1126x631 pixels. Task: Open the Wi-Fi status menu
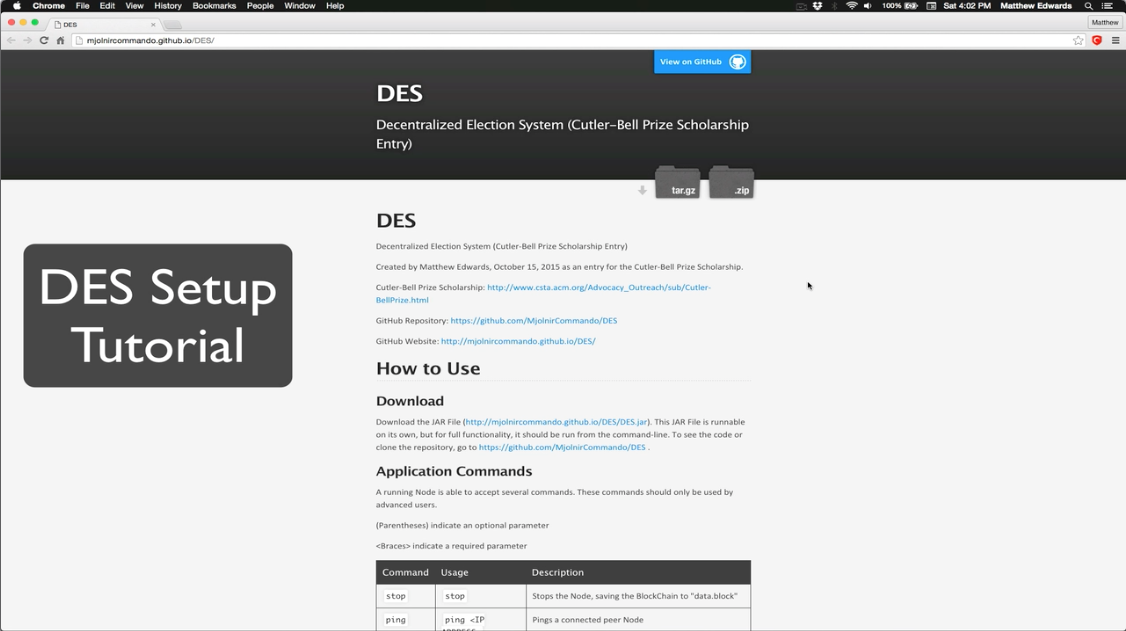[x=851, y=5]
